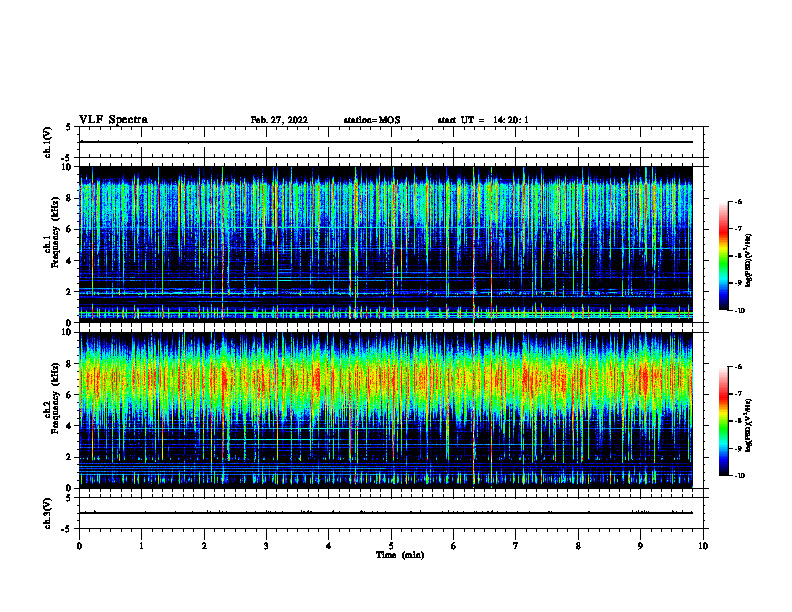The image size is (792, 612).
Task: Click the "ch.3(V)" axis label
Action: pos(47,513)
